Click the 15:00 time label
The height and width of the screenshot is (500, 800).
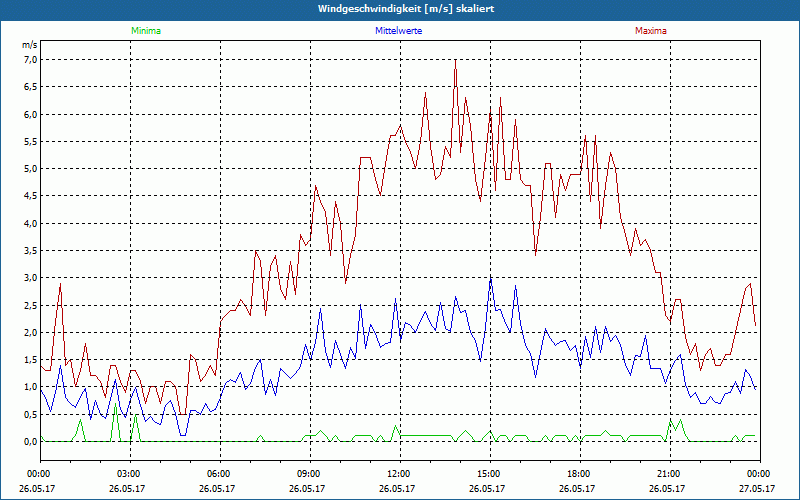490,474
